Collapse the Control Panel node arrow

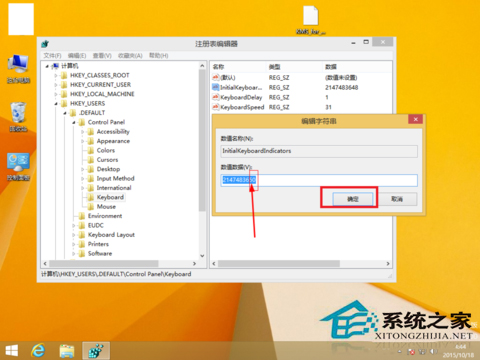point(74,122)
